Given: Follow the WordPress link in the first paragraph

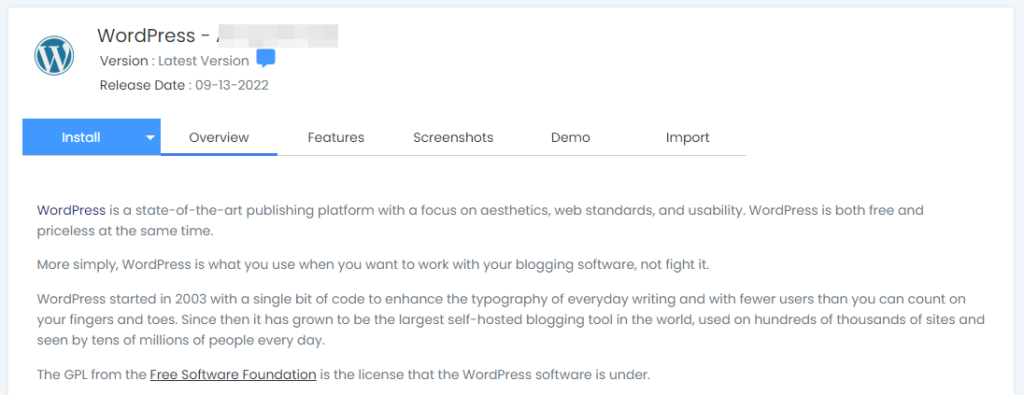Looking at the screenshot, I should click(x=71, y=211).
